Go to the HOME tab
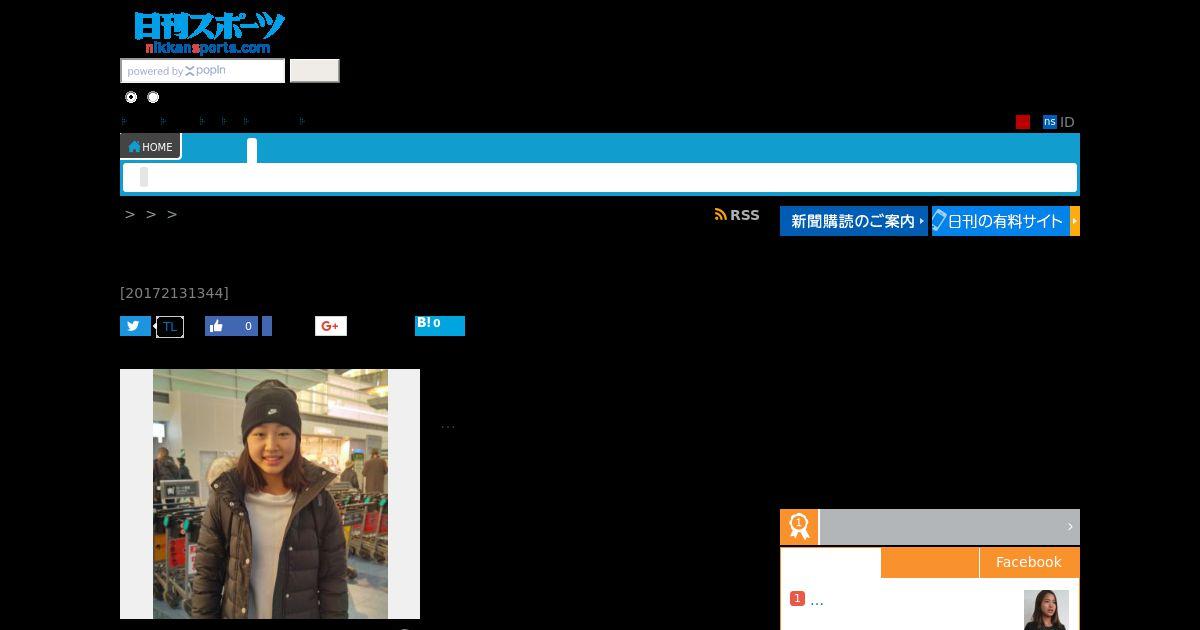Screen dimensions: 1200x630 (150, 147)
